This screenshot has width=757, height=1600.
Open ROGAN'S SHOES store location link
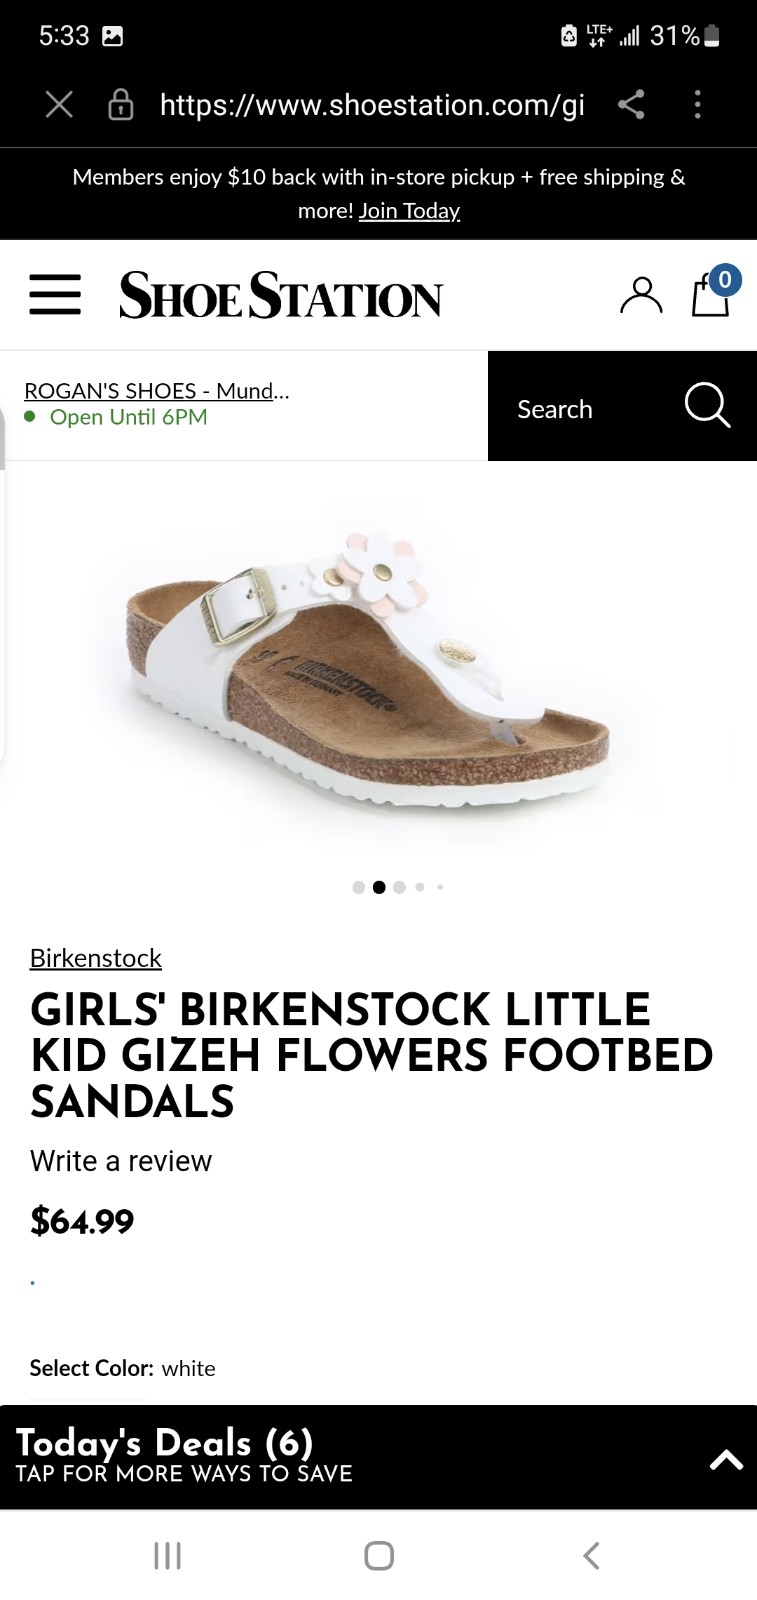click(x=157, y=391)
